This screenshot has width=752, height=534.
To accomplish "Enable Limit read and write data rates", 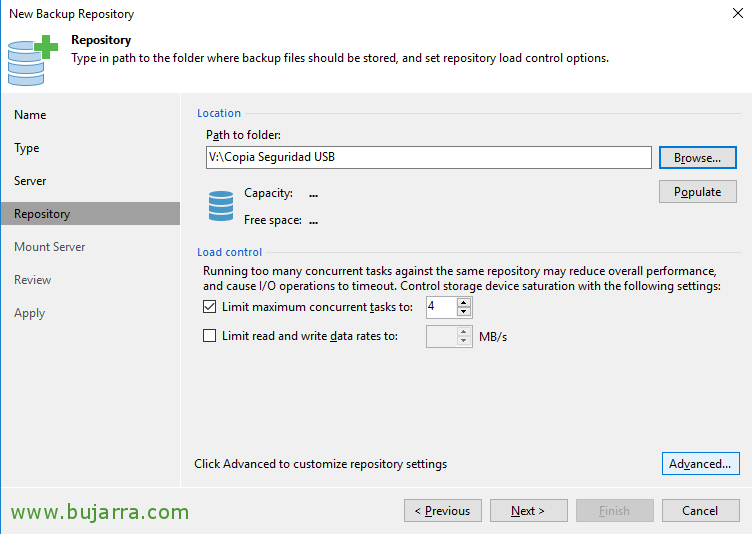I will point(210,335).
